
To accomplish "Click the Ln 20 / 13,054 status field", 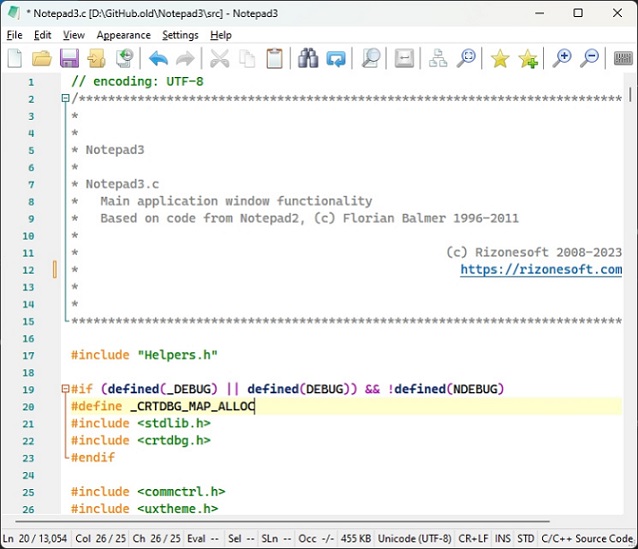I will (x=35, y=538).
